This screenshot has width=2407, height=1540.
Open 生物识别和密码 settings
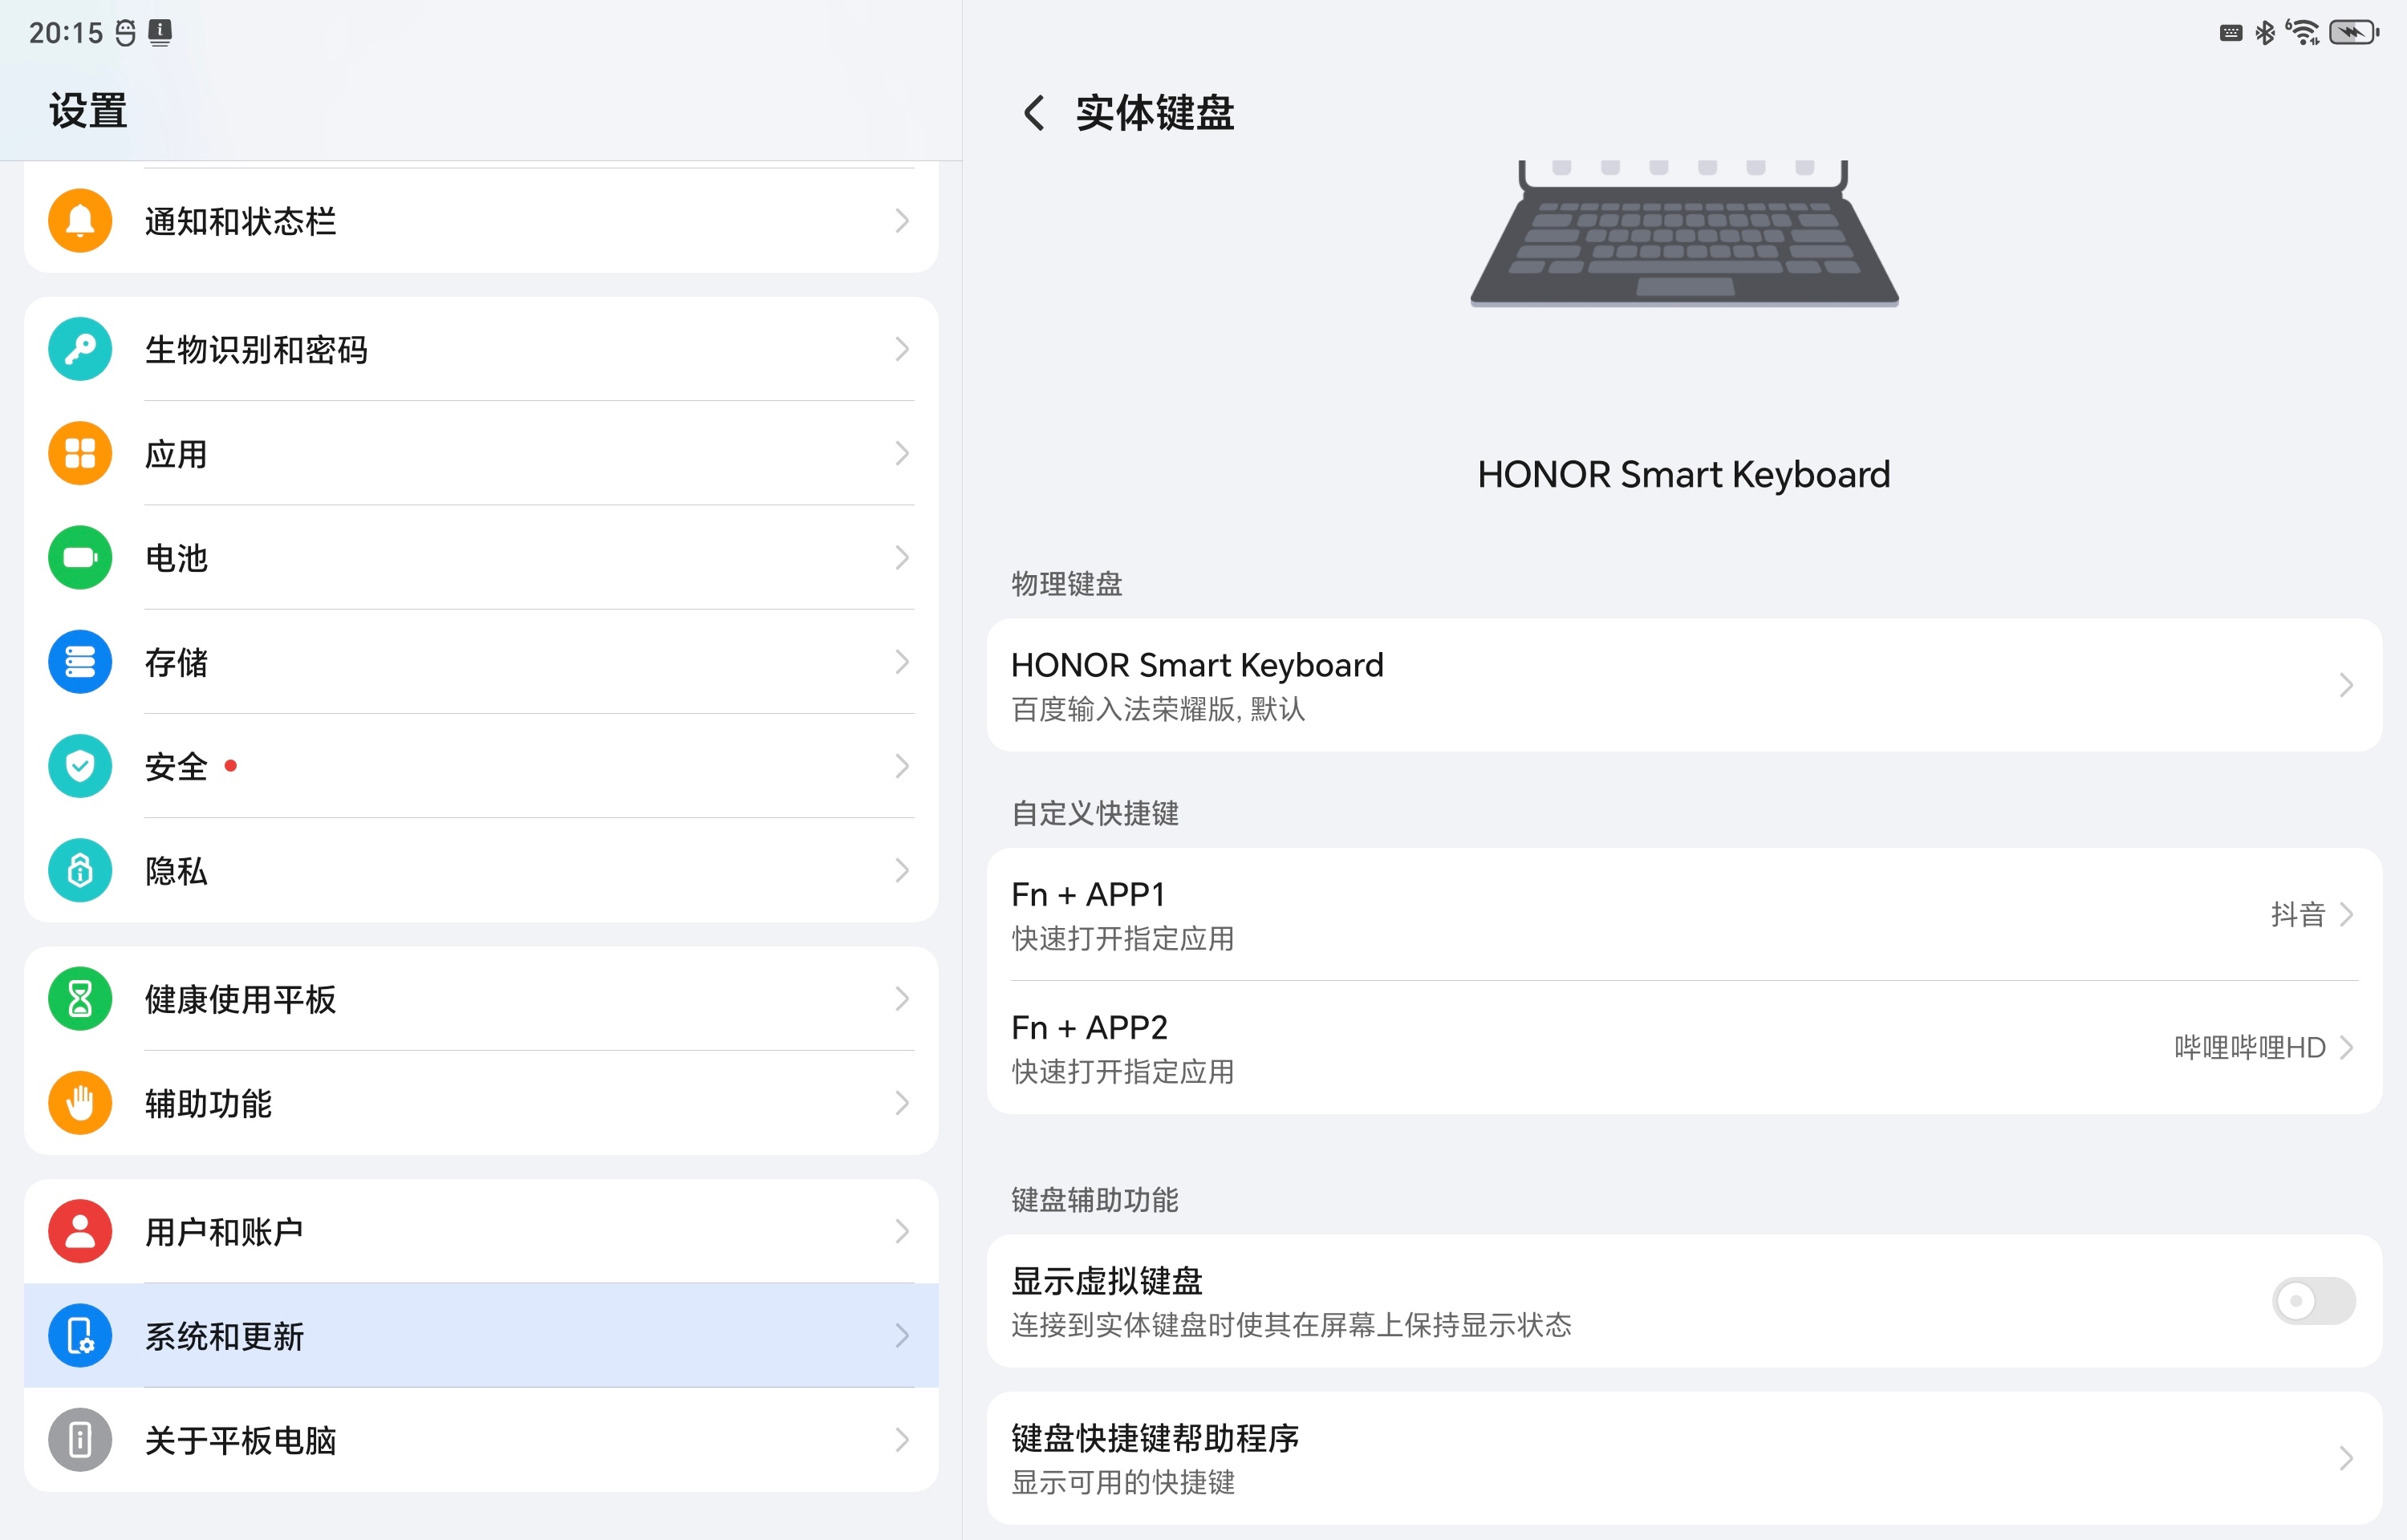[481, 349]
